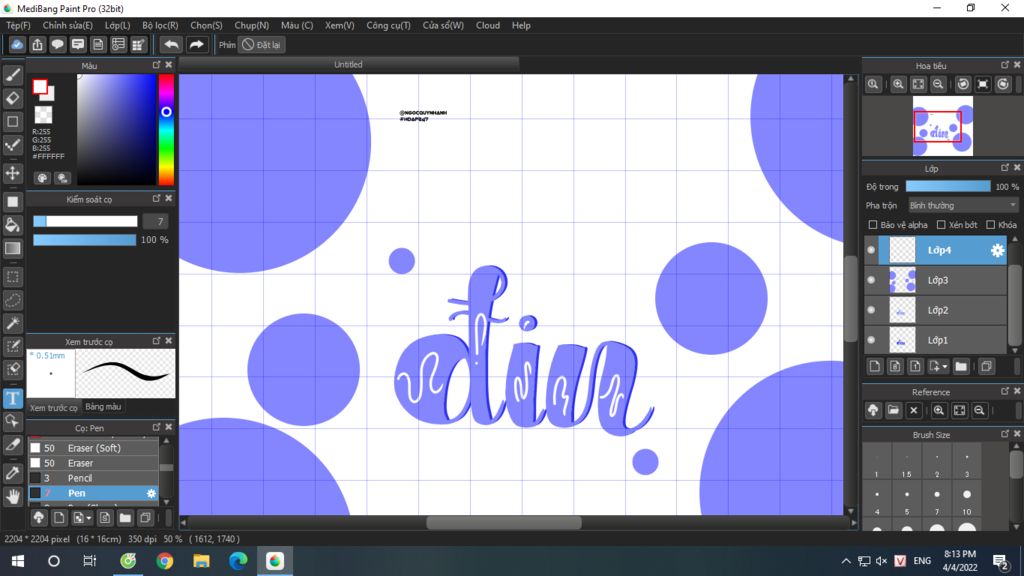Select the Brush tool in left toolbar
The image size is (1024, 576).
(x=12, y=75)
